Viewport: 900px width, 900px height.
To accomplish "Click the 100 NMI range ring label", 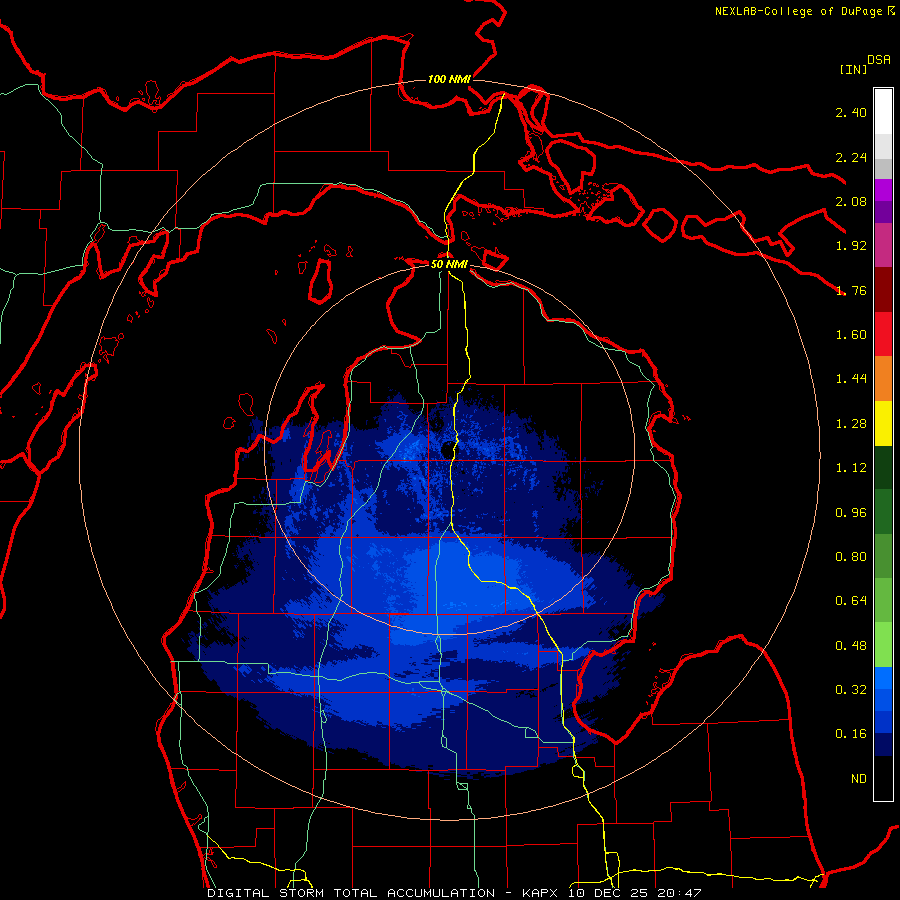I will [x=449, y=79].
